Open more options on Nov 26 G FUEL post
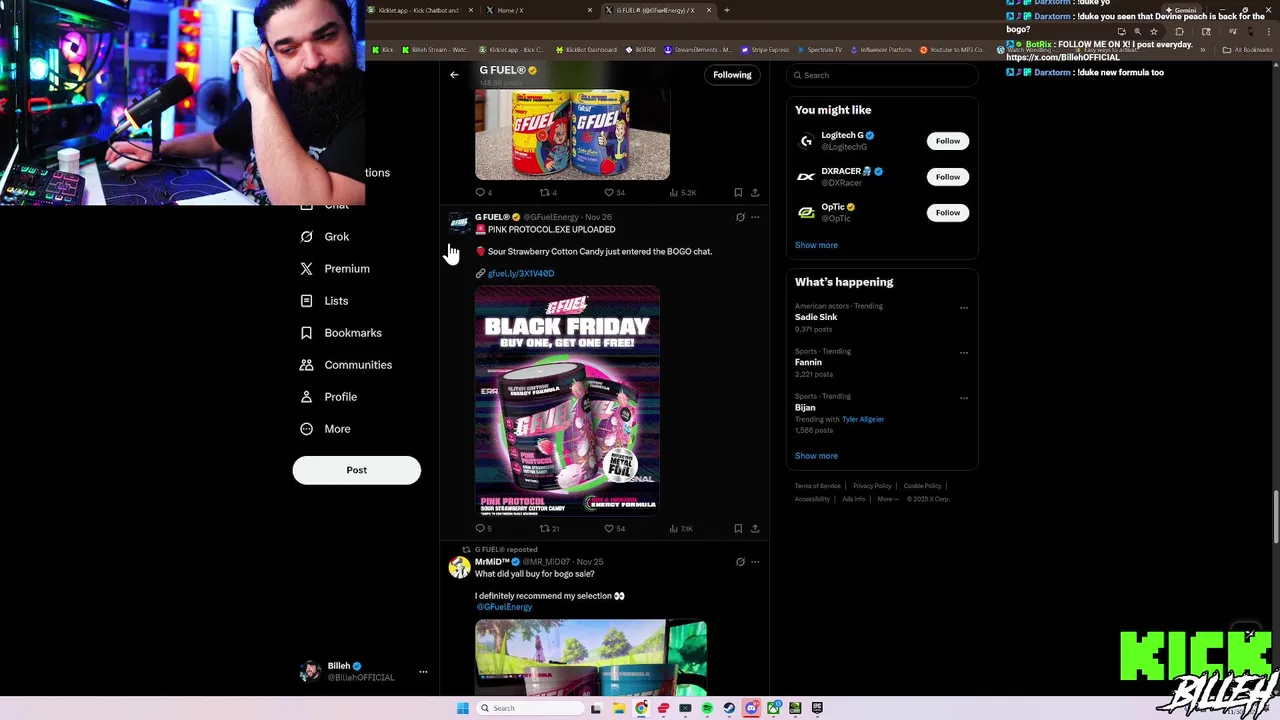Image resolution: width=1280 pixels, height=720 pixels. pyautogui.click(x=755, y=217)
